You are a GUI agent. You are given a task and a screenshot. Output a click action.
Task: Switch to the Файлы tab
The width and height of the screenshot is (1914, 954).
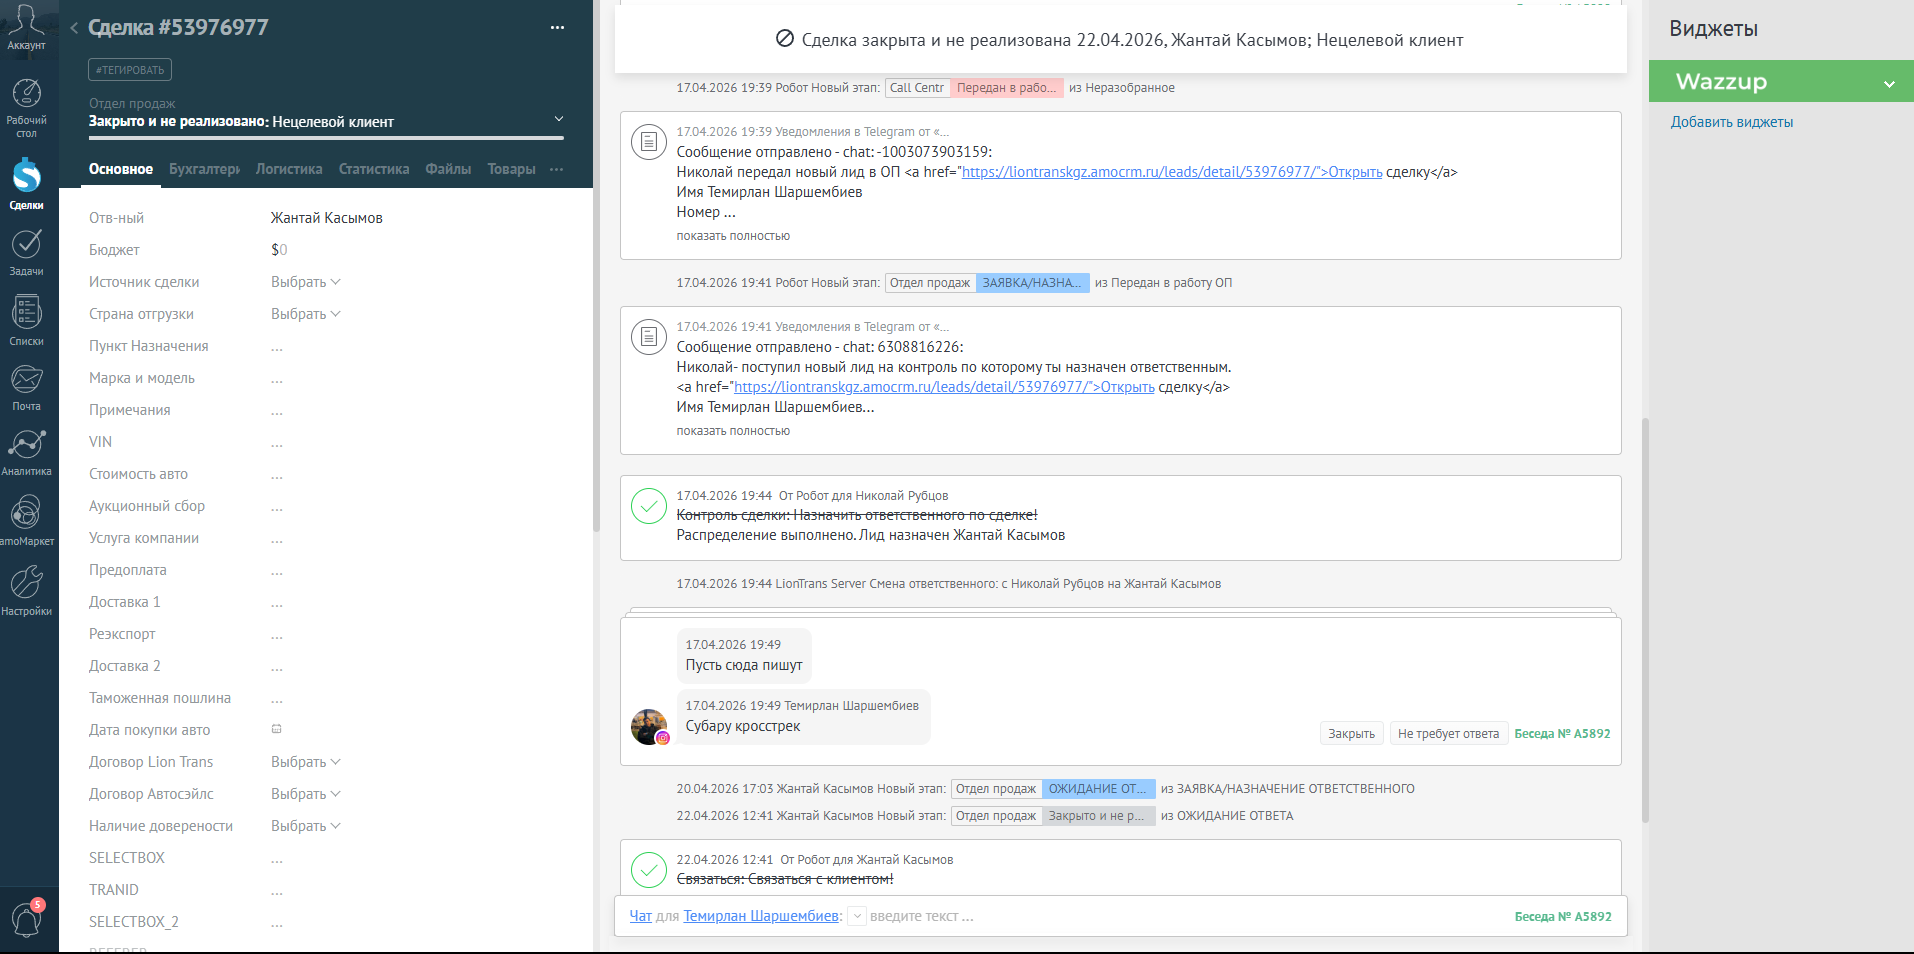448,169
